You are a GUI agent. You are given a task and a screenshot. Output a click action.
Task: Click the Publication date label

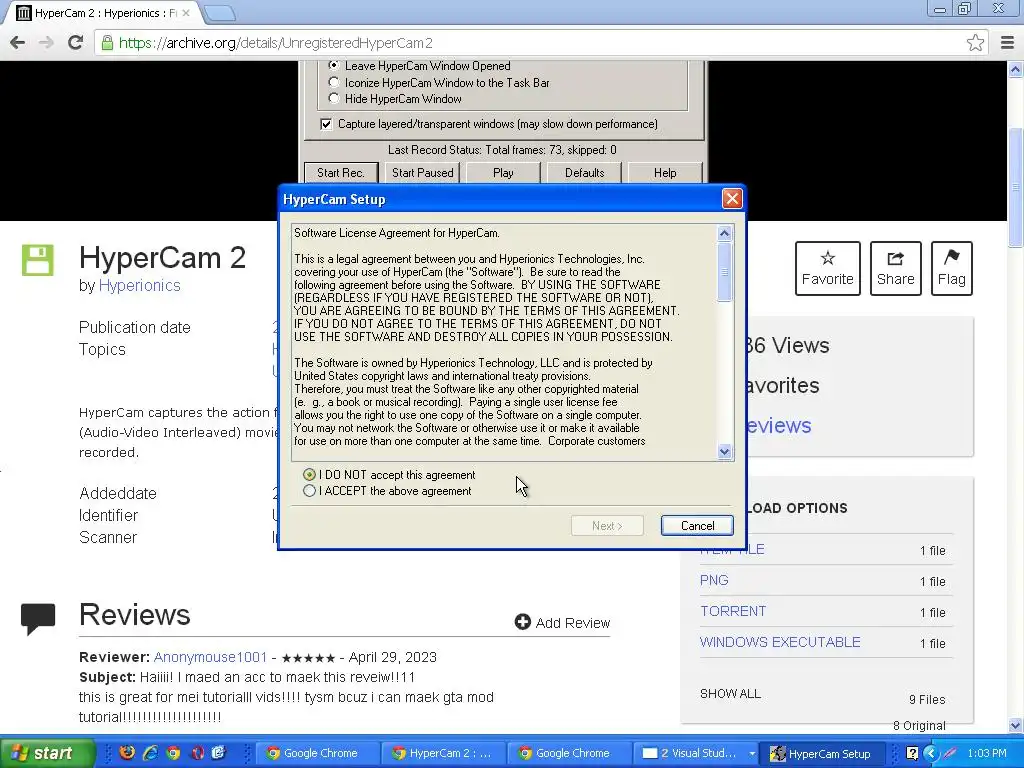(135, 327)
